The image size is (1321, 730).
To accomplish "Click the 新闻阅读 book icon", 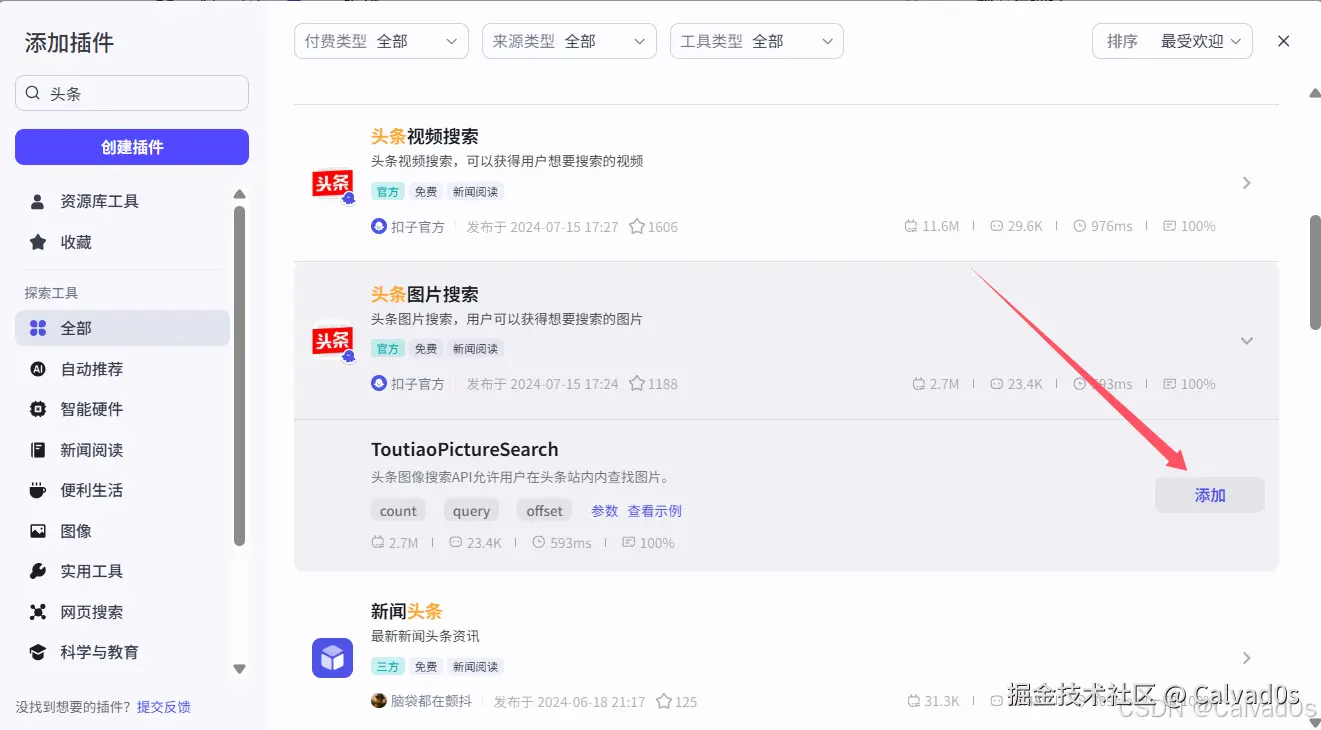I will coord(38,450).
